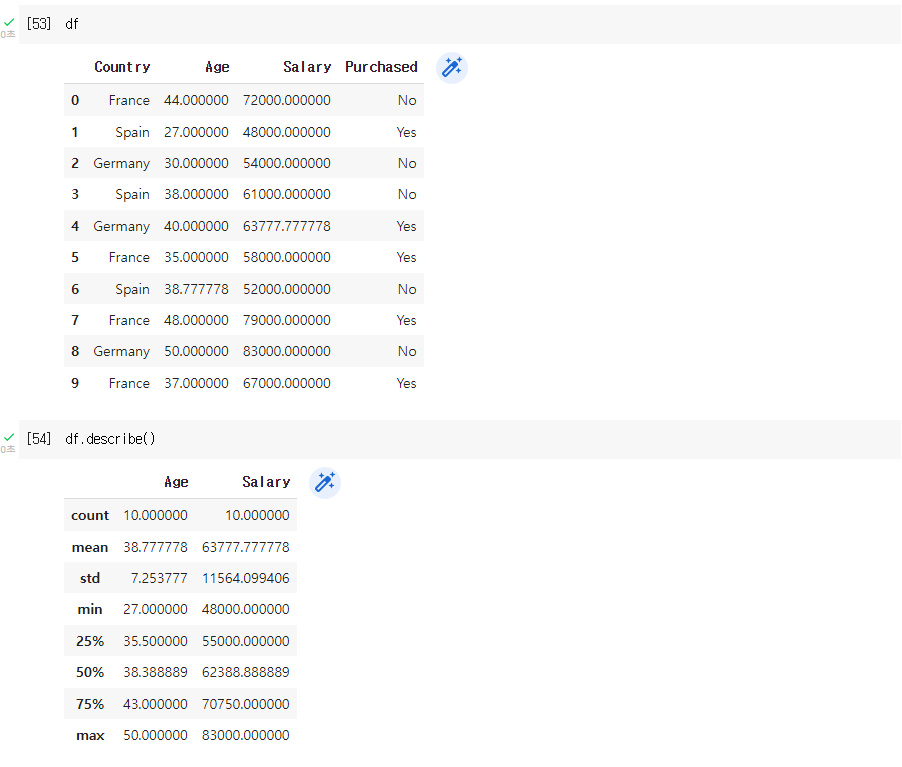Click Purchased 'No' in row 8
Viewport: 902px width, 767px height.
point(407,352)
